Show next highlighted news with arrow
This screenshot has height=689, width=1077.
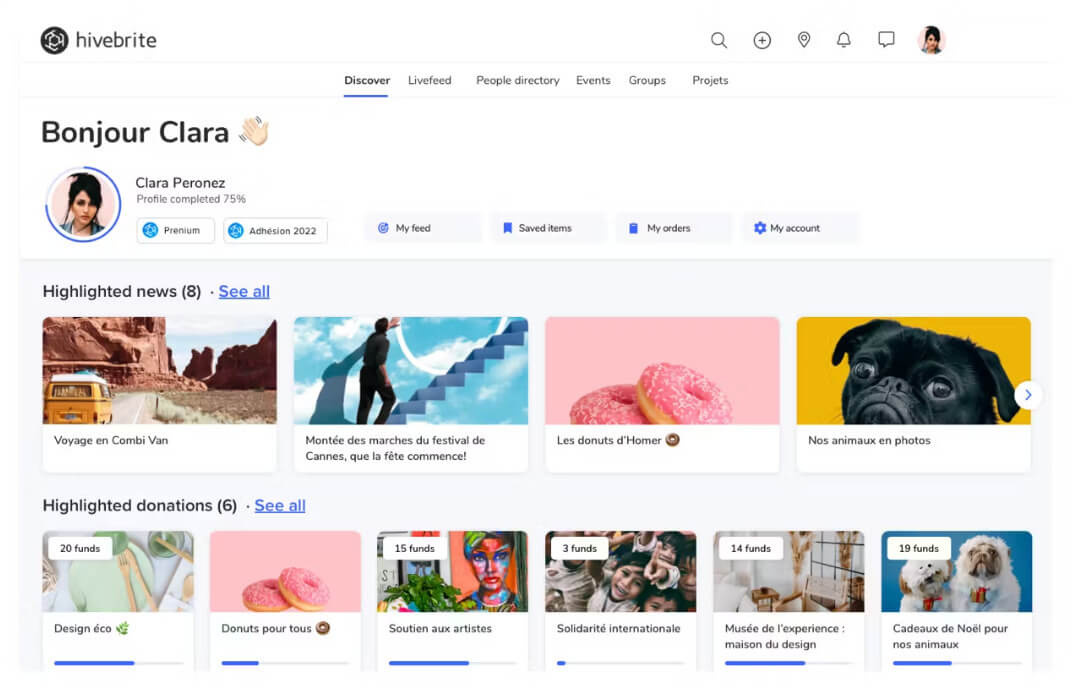1027,395
